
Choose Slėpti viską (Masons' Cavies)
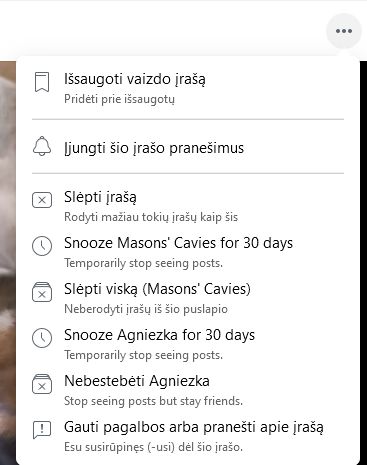pos(188,298)
